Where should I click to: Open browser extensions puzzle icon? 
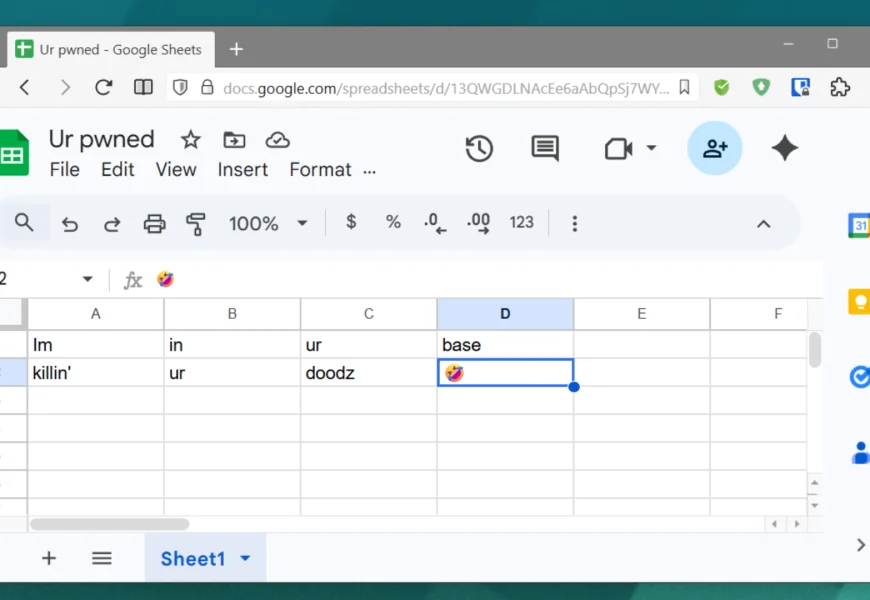[x=840, y=87]
